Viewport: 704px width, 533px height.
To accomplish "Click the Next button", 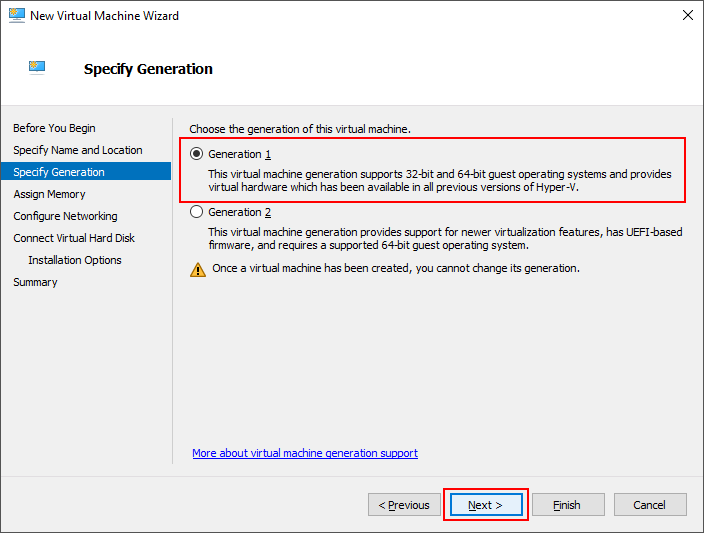I will 486,505.
